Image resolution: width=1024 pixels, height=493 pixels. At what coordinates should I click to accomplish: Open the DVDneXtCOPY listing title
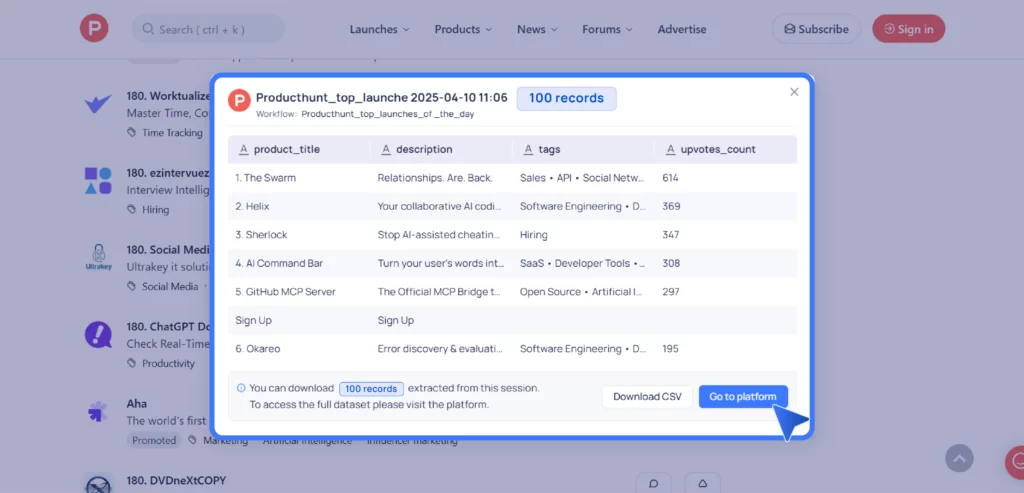(176, 481)
